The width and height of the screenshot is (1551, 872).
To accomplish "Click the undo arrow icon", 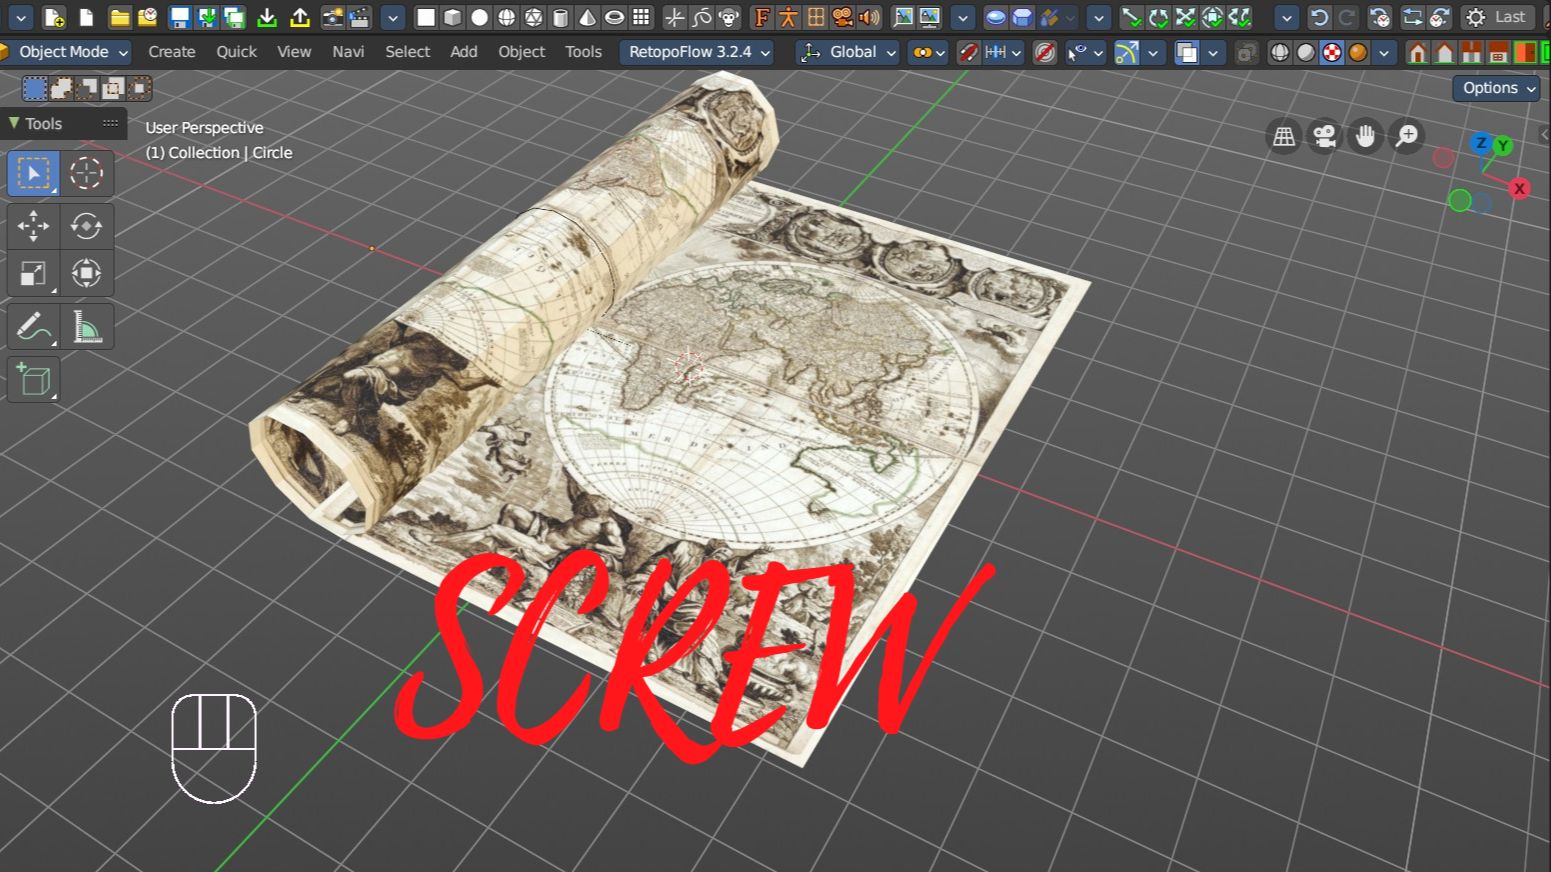I will coord(1319,17).
